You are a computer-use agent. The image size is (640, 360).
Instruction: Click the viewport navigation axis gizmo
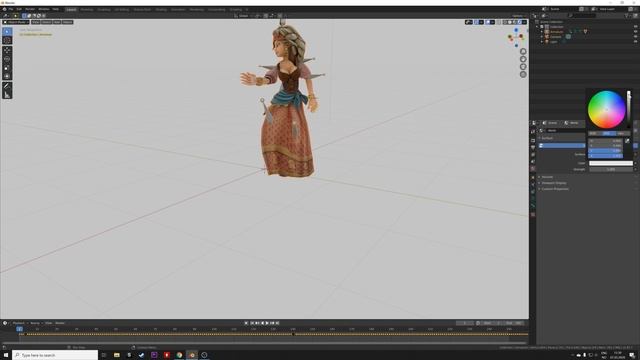516,37
